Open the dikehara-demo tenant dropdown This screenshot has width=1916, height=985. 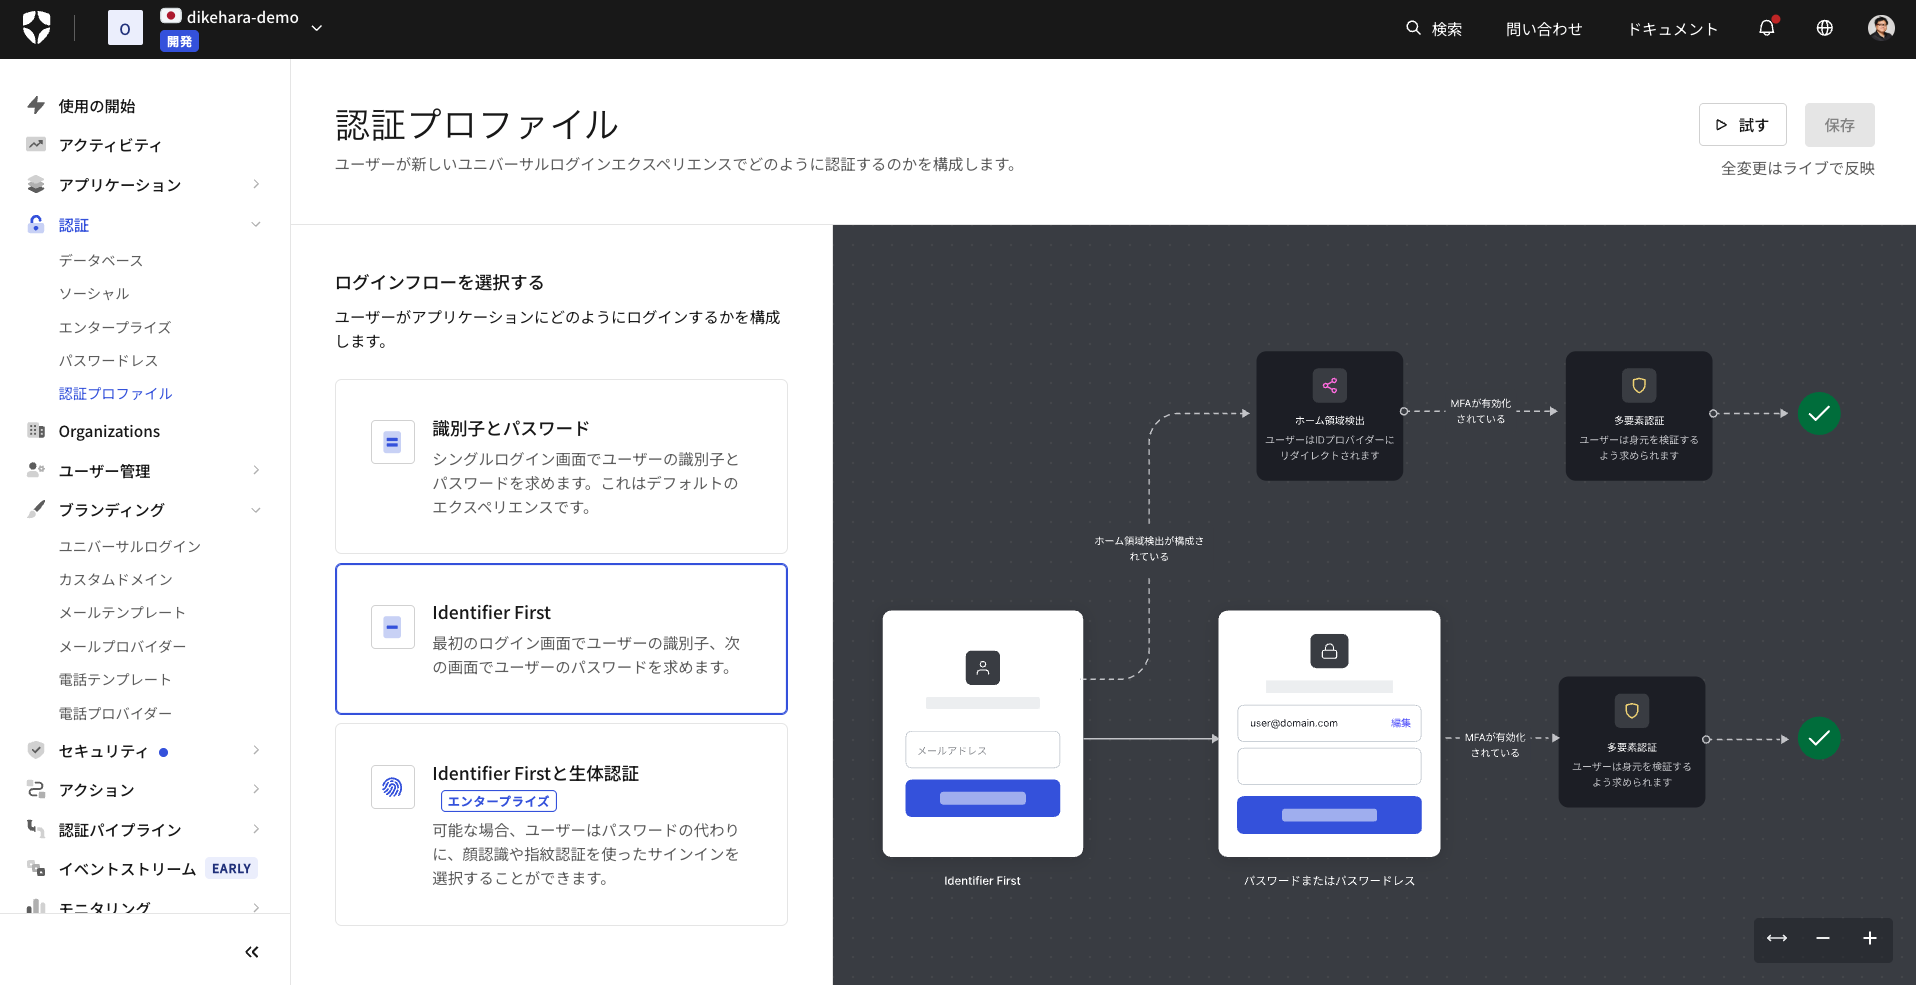coord(316,28)
